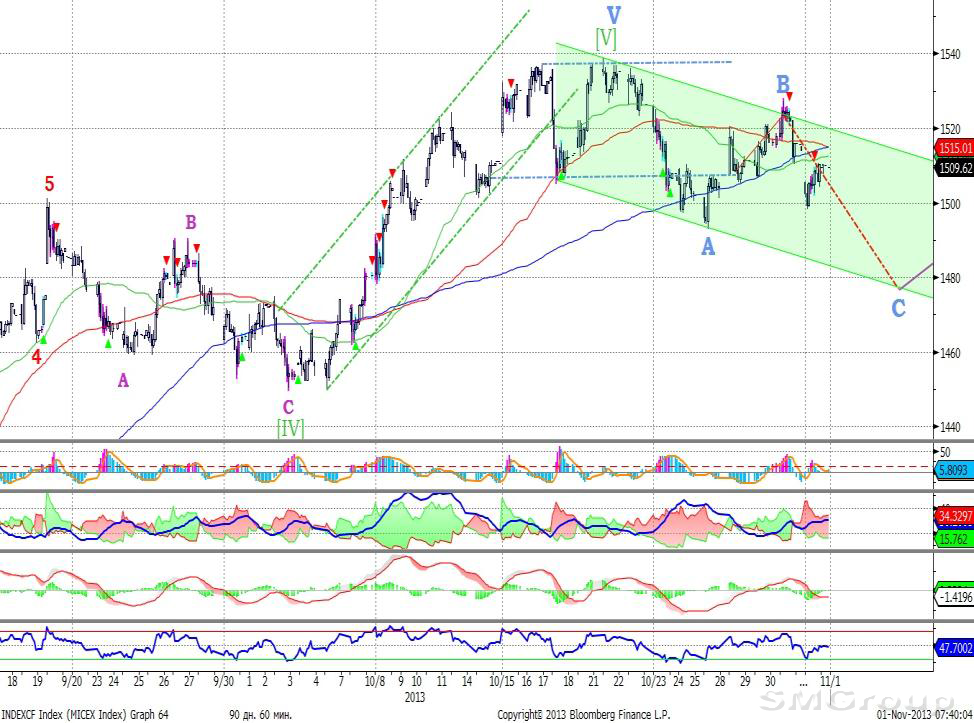This screenshot has width=974, height=723.
Task: Click the 10/8 date on time axis
Action: (375, 681)
